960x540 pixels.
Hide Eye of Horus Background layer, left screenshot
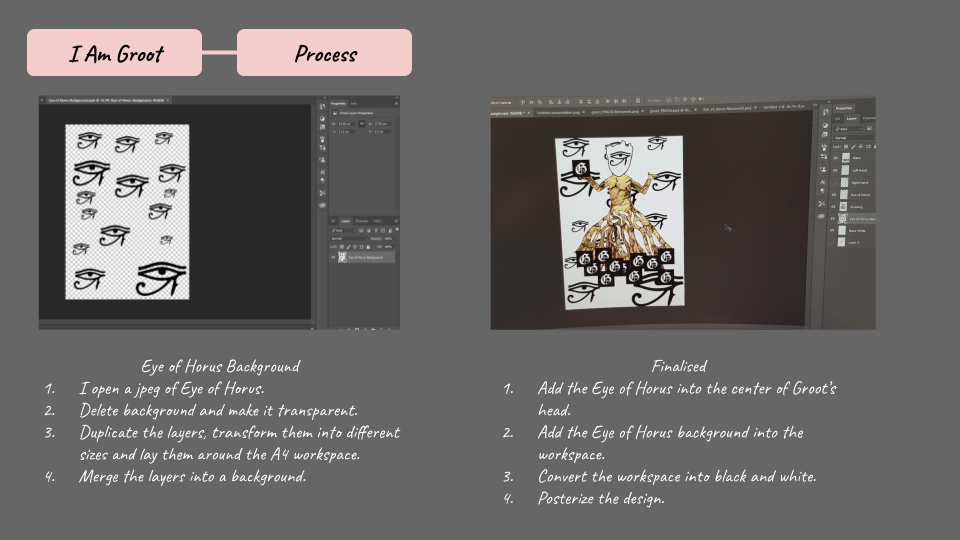pos(333,257)
